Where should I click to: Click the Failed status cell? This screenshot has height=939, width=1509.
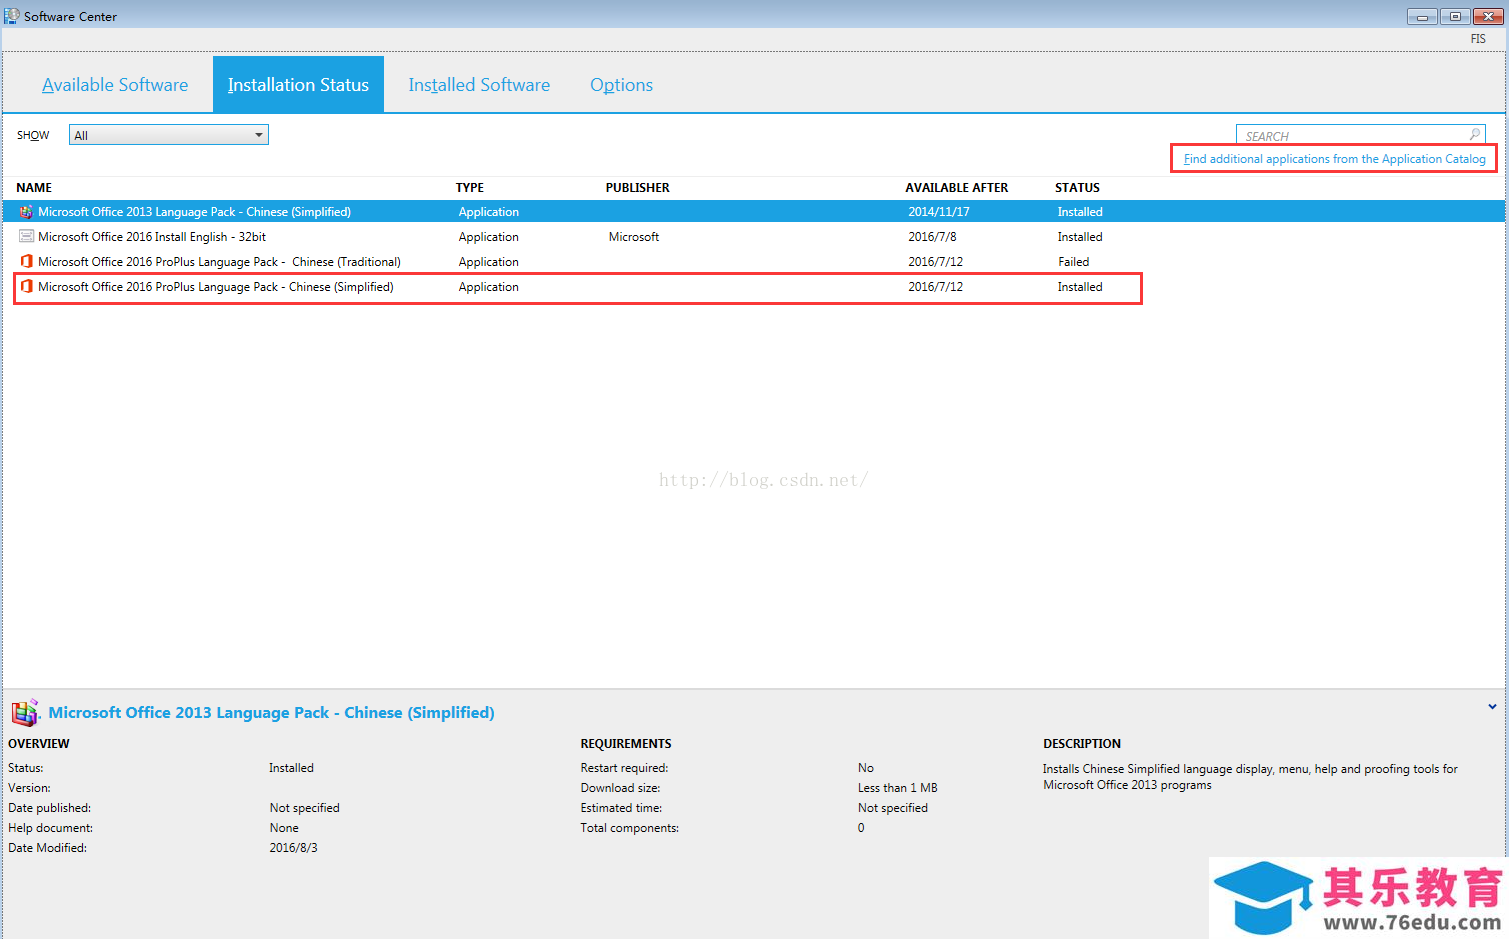1074,262
